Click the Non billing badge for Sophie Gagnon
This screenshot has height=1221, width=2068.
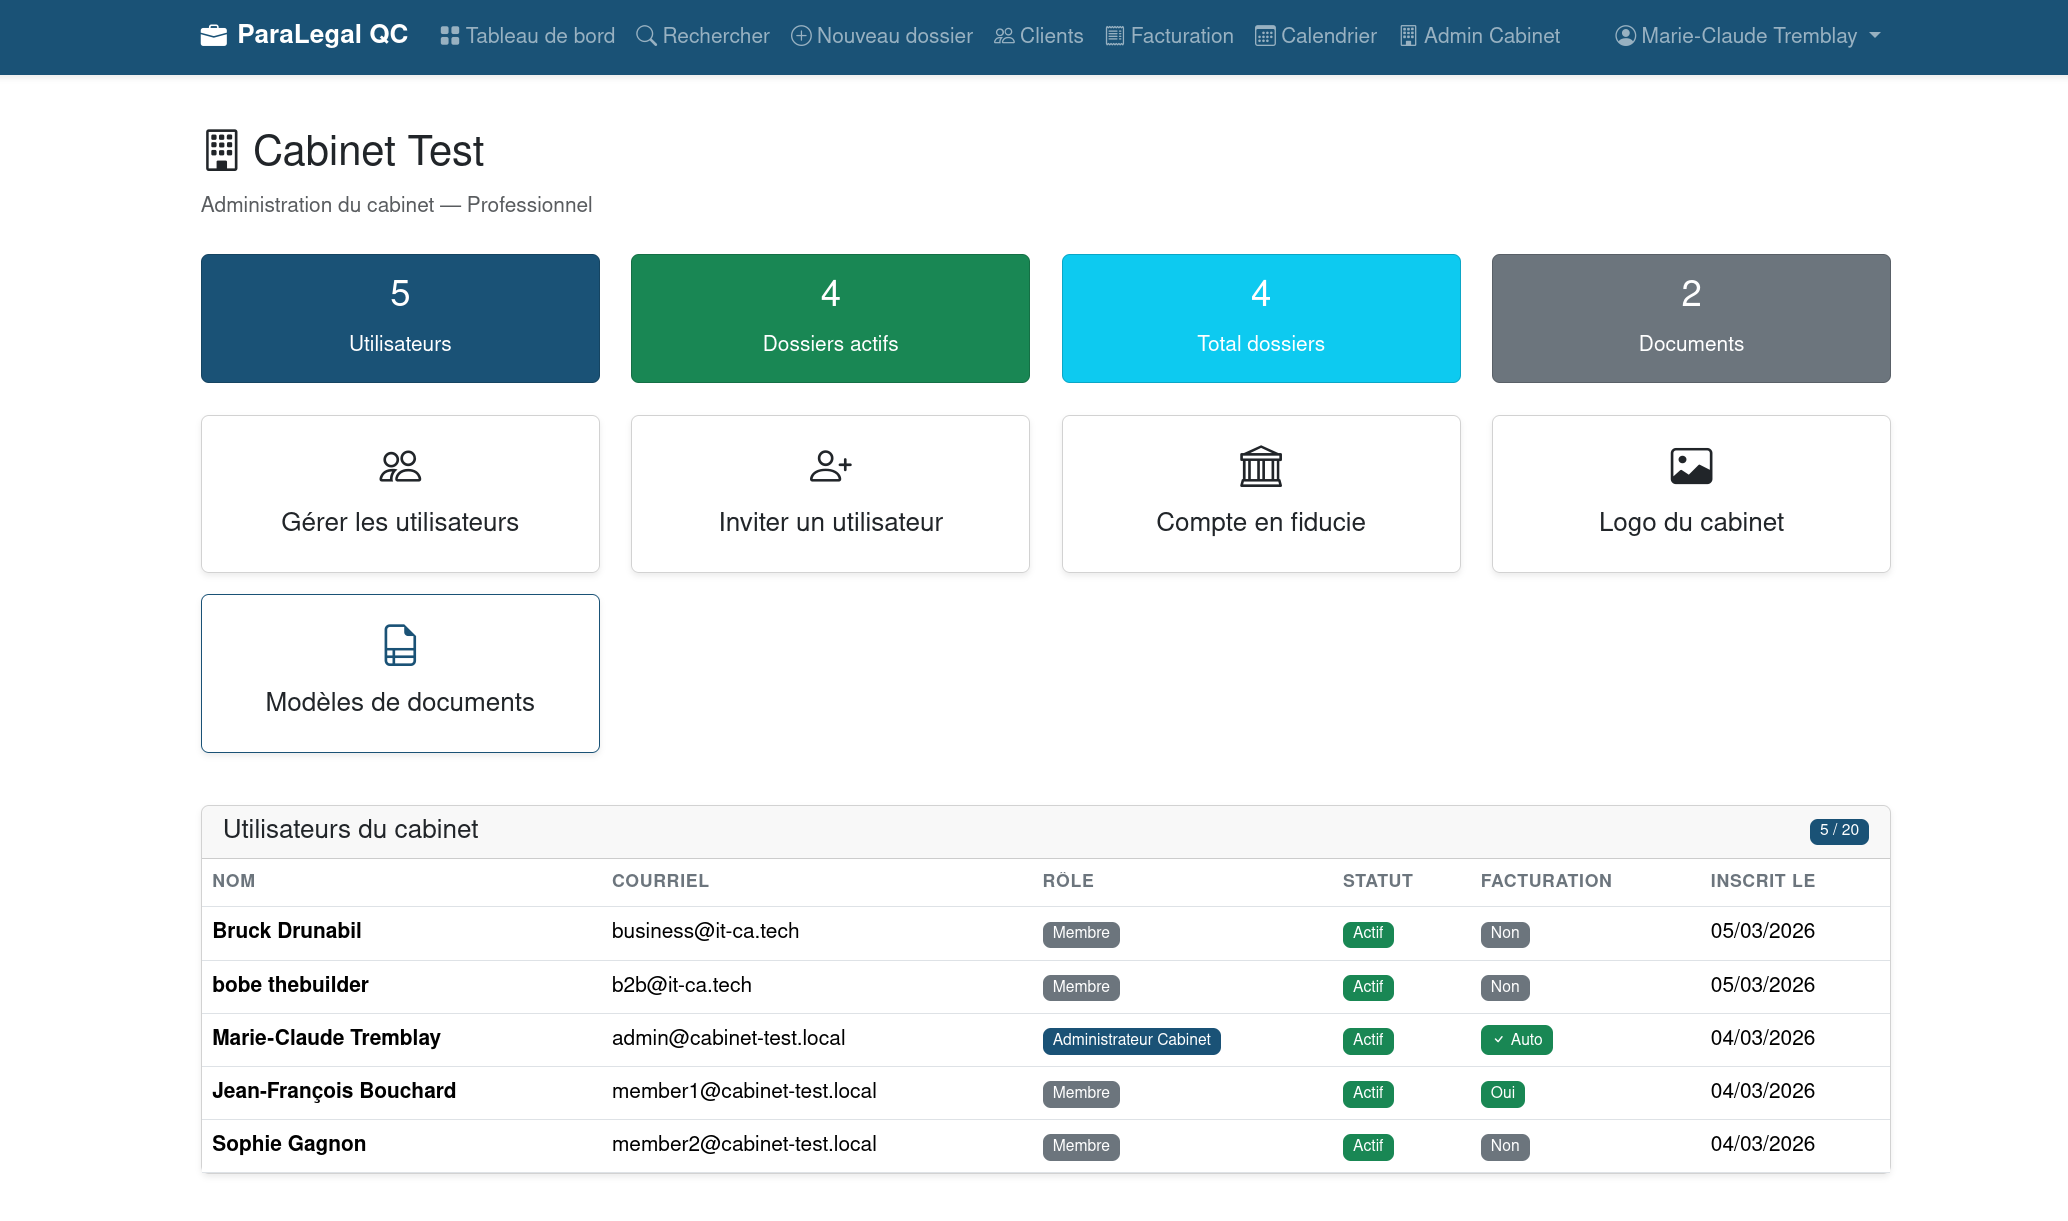[1504, 1146]
